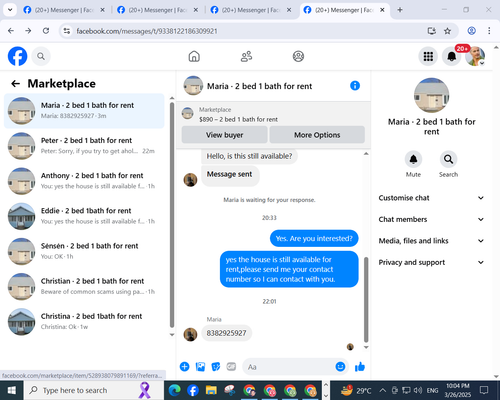Open the Christian conversation in the list
The image size is (500, 400).
click(84, 286)
